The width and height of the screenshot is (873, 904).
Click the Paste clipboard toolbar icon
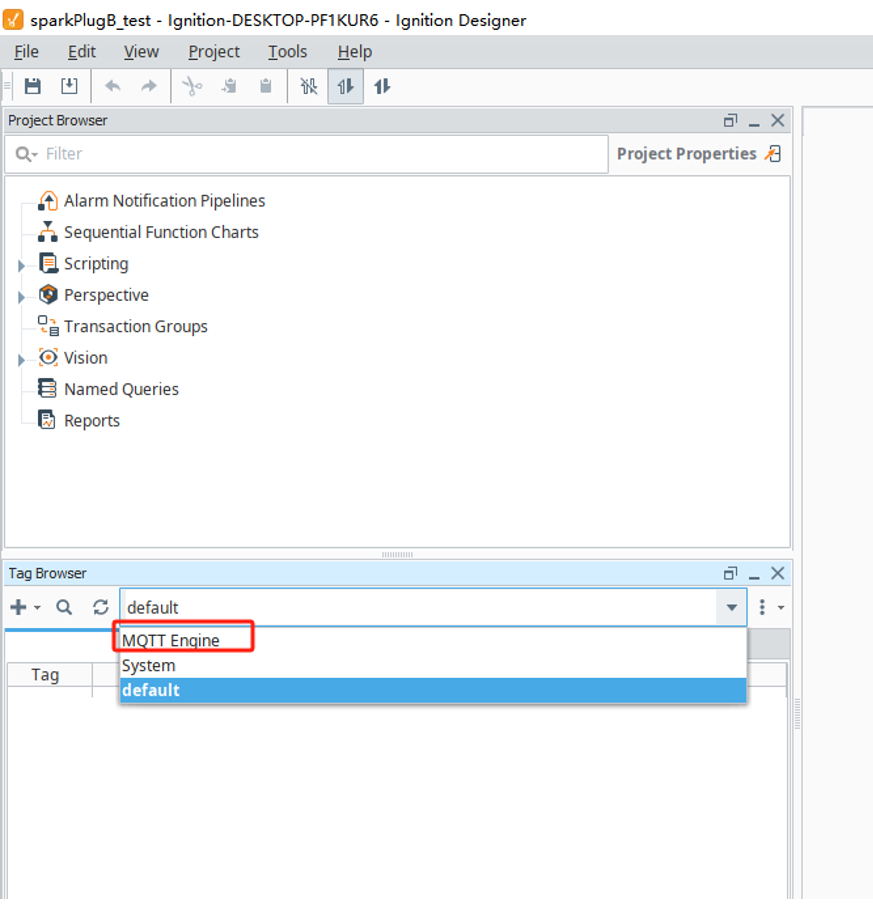coord(266,86)
